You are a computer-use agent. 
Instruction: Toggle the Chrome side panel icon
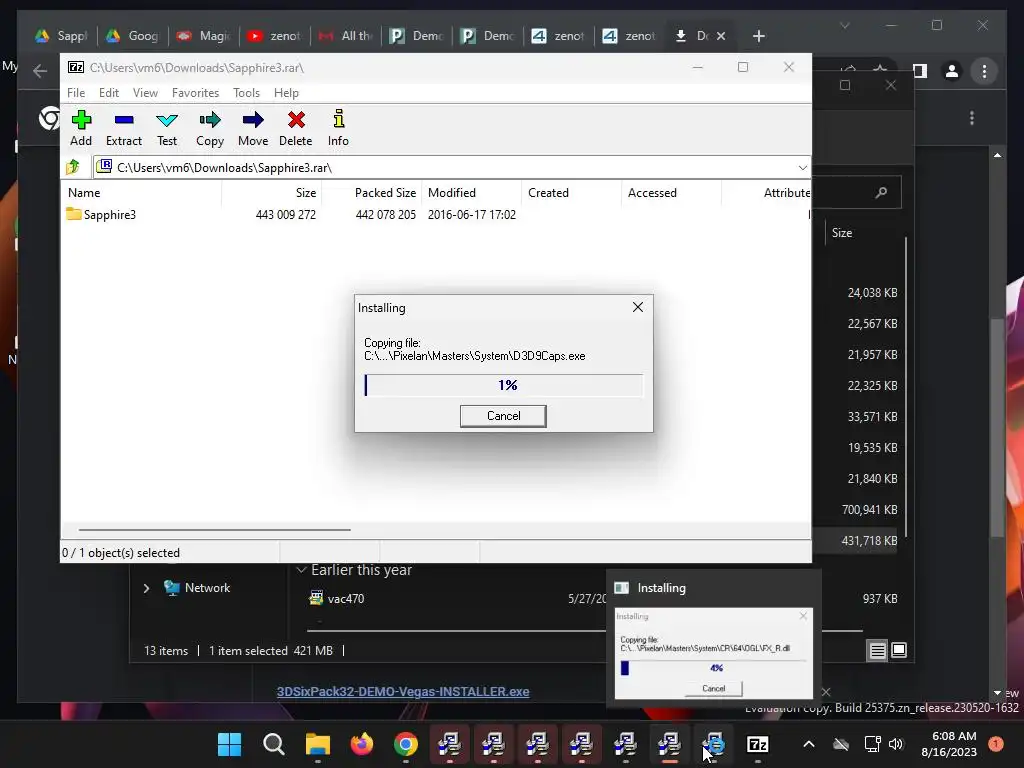click(920, 71)
